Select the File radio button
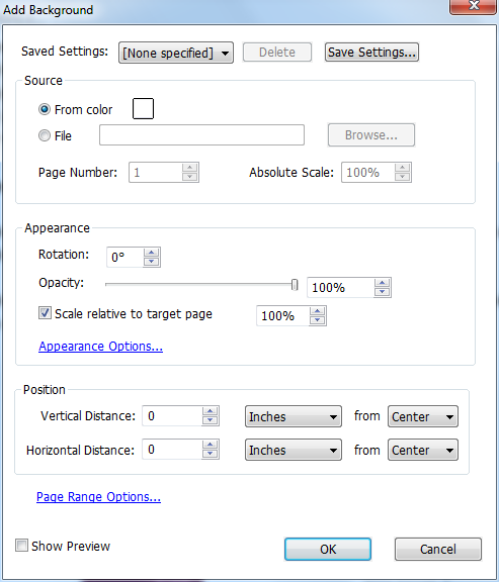 coord(44,135)
